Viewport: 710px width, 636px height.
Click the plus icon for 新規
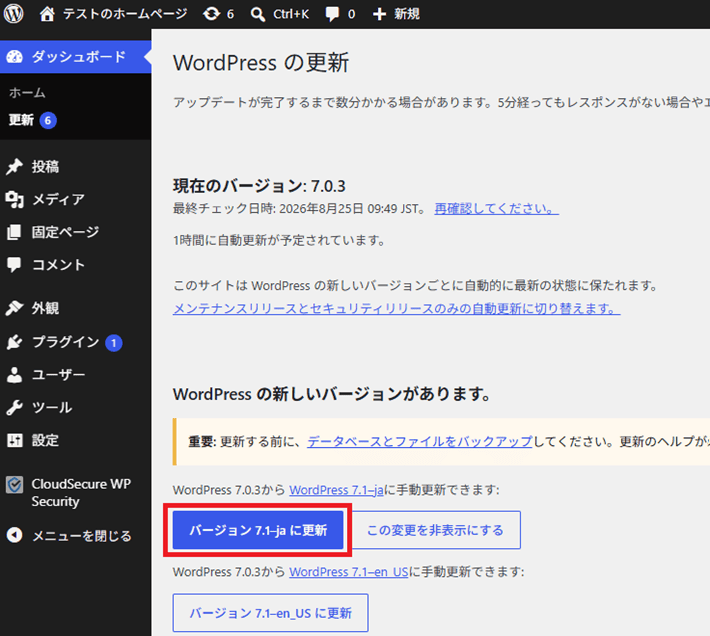[x=379, y=14]
